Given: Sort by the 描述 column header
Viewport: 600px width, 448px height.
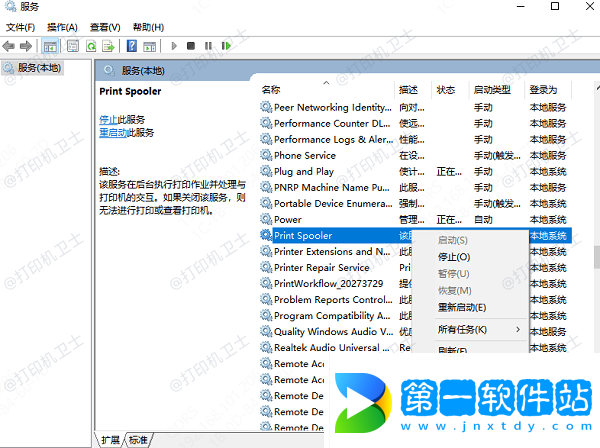Looking at the screenshot, I should click(408, 90).
